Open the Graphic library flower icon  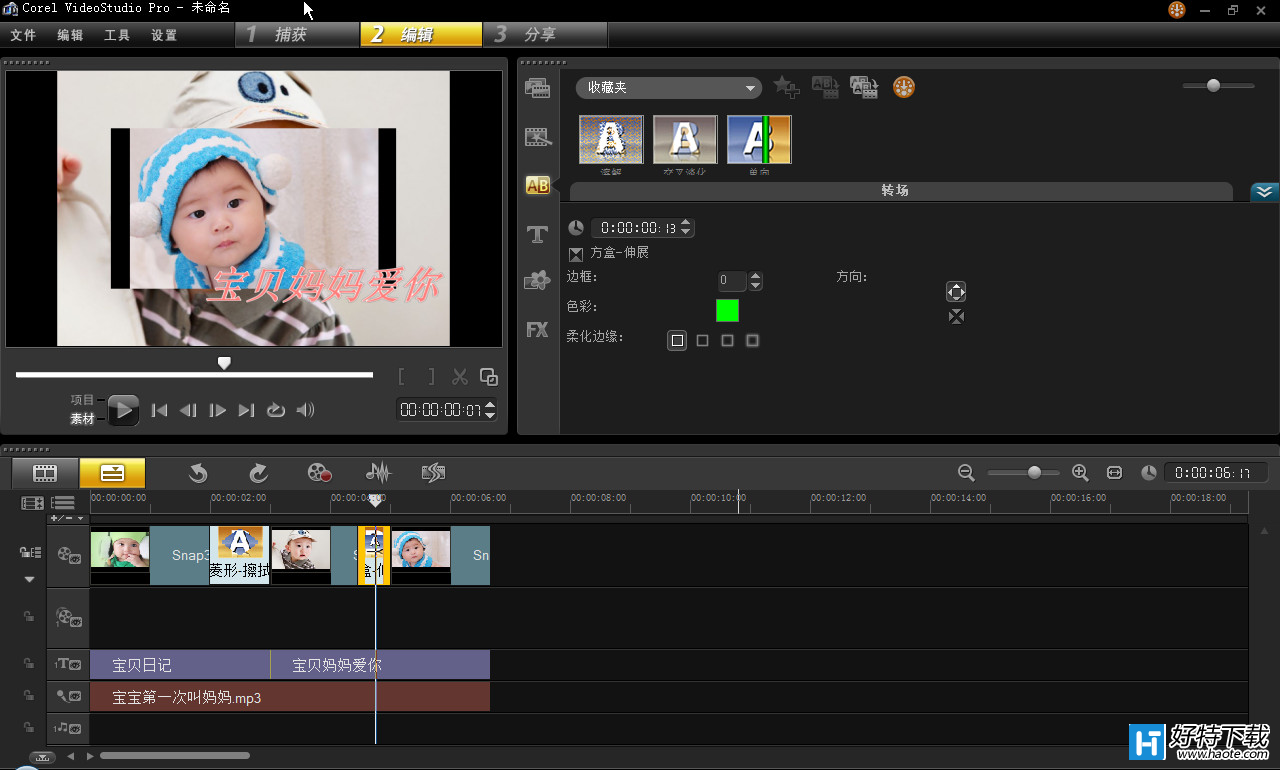[x=538, y=281]
